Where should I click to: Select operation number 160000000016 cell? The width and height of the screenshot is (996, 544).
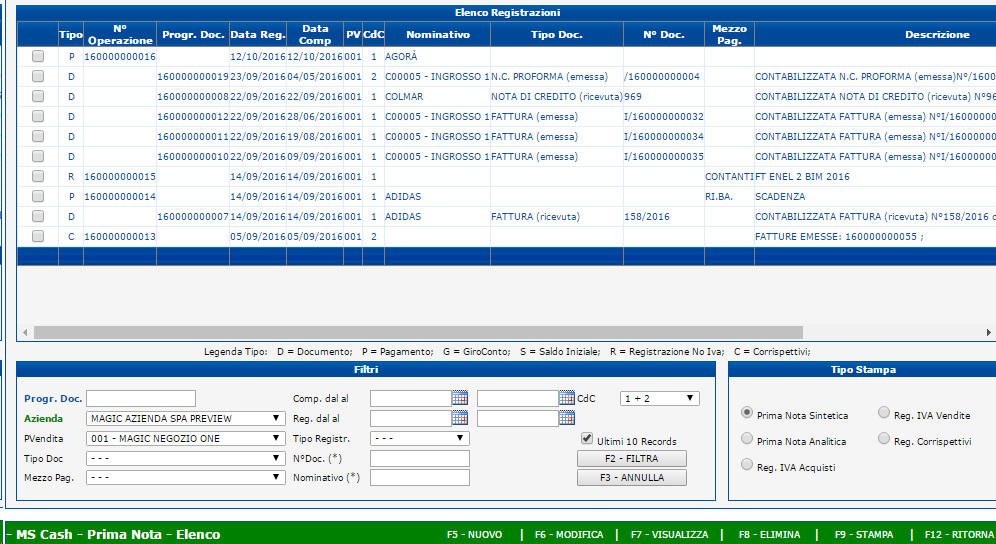coord(120,57)
